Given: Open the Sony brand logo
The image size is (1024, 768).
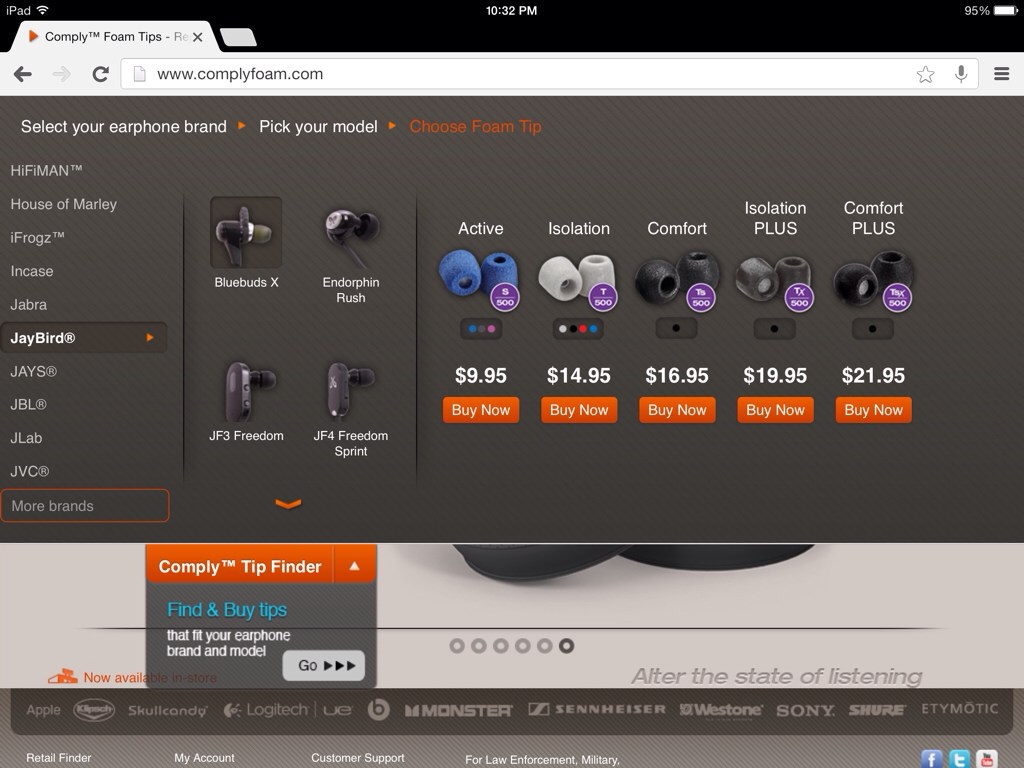Looking at the screenshot, I should tap(805, 711).
